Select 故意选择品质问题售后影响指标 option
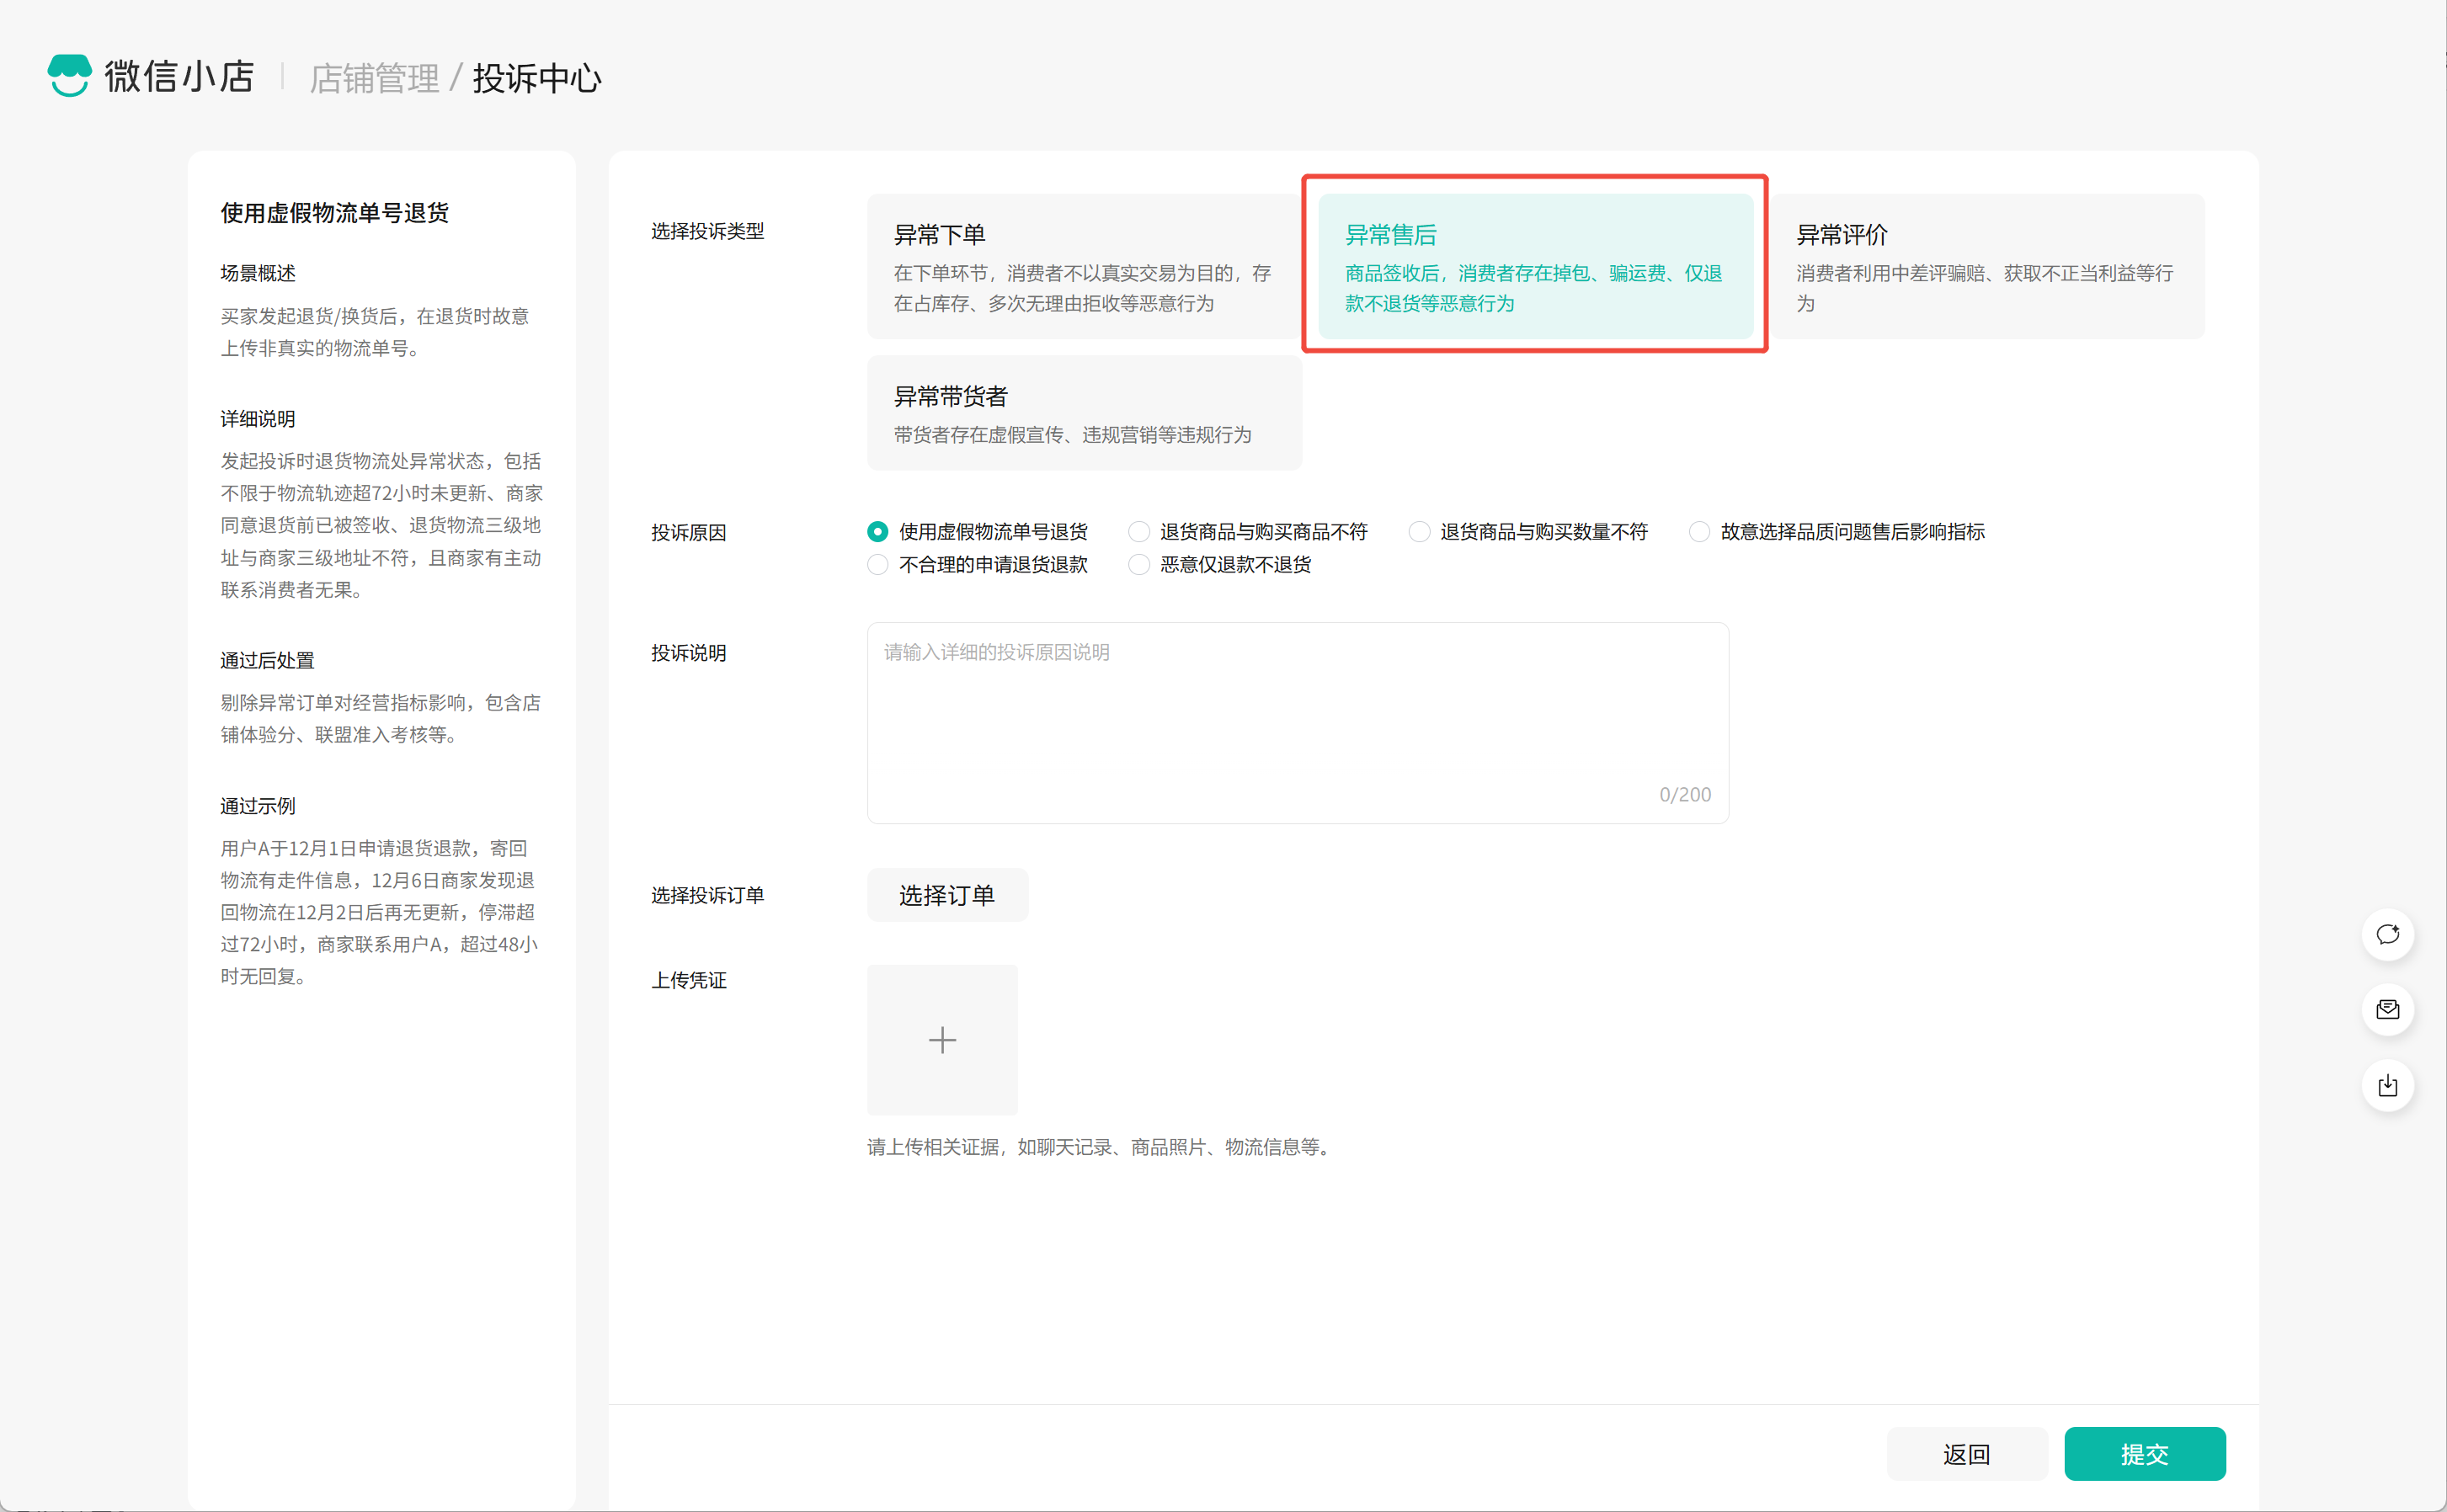The image size is (2447, 1512). (1698, 532)
